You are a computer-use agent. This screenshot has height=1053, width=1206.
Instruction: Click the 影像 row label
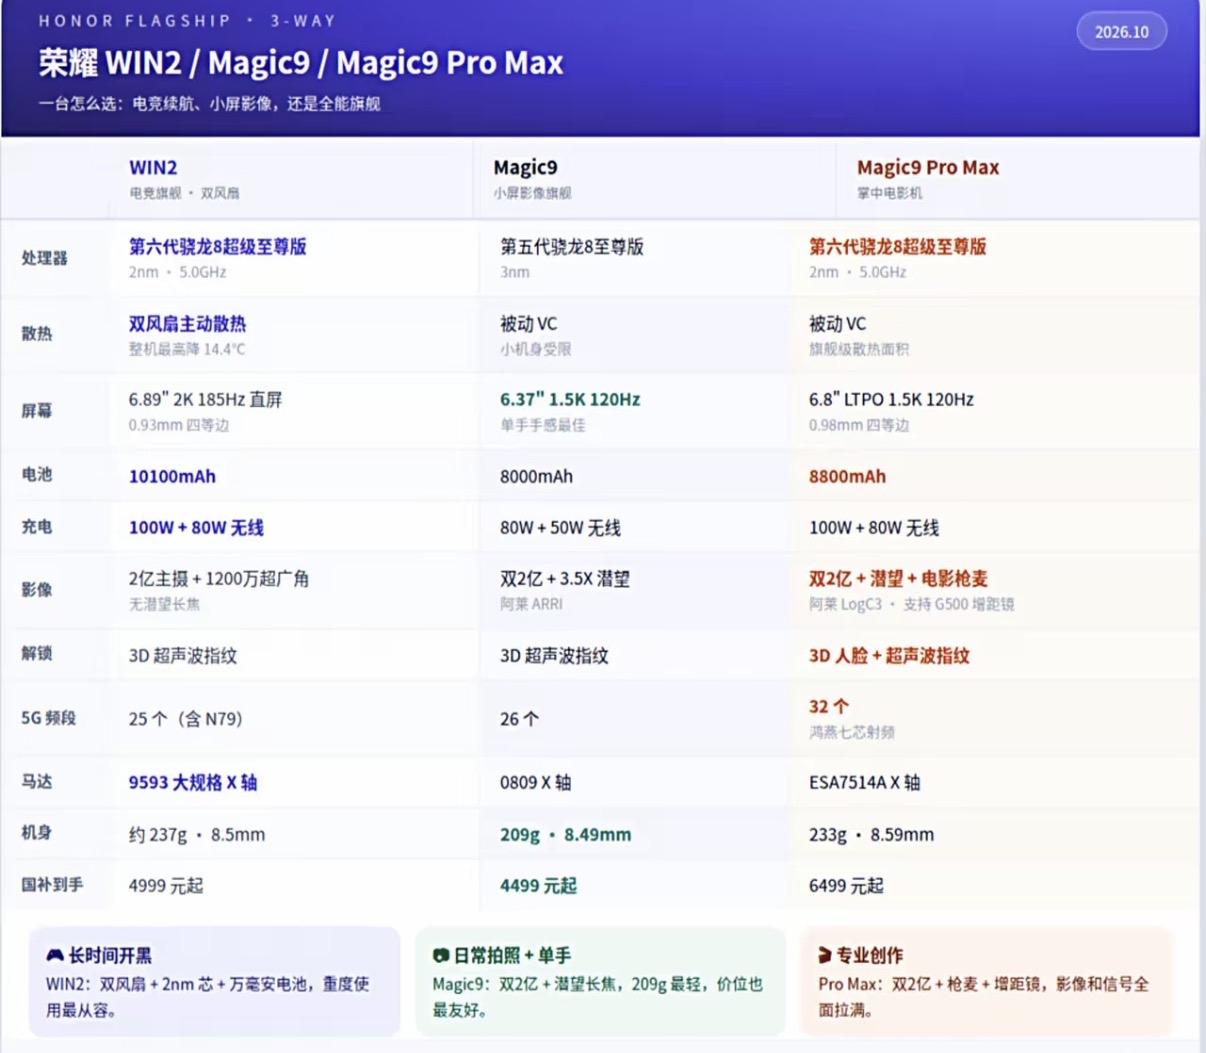click(37, 590)
